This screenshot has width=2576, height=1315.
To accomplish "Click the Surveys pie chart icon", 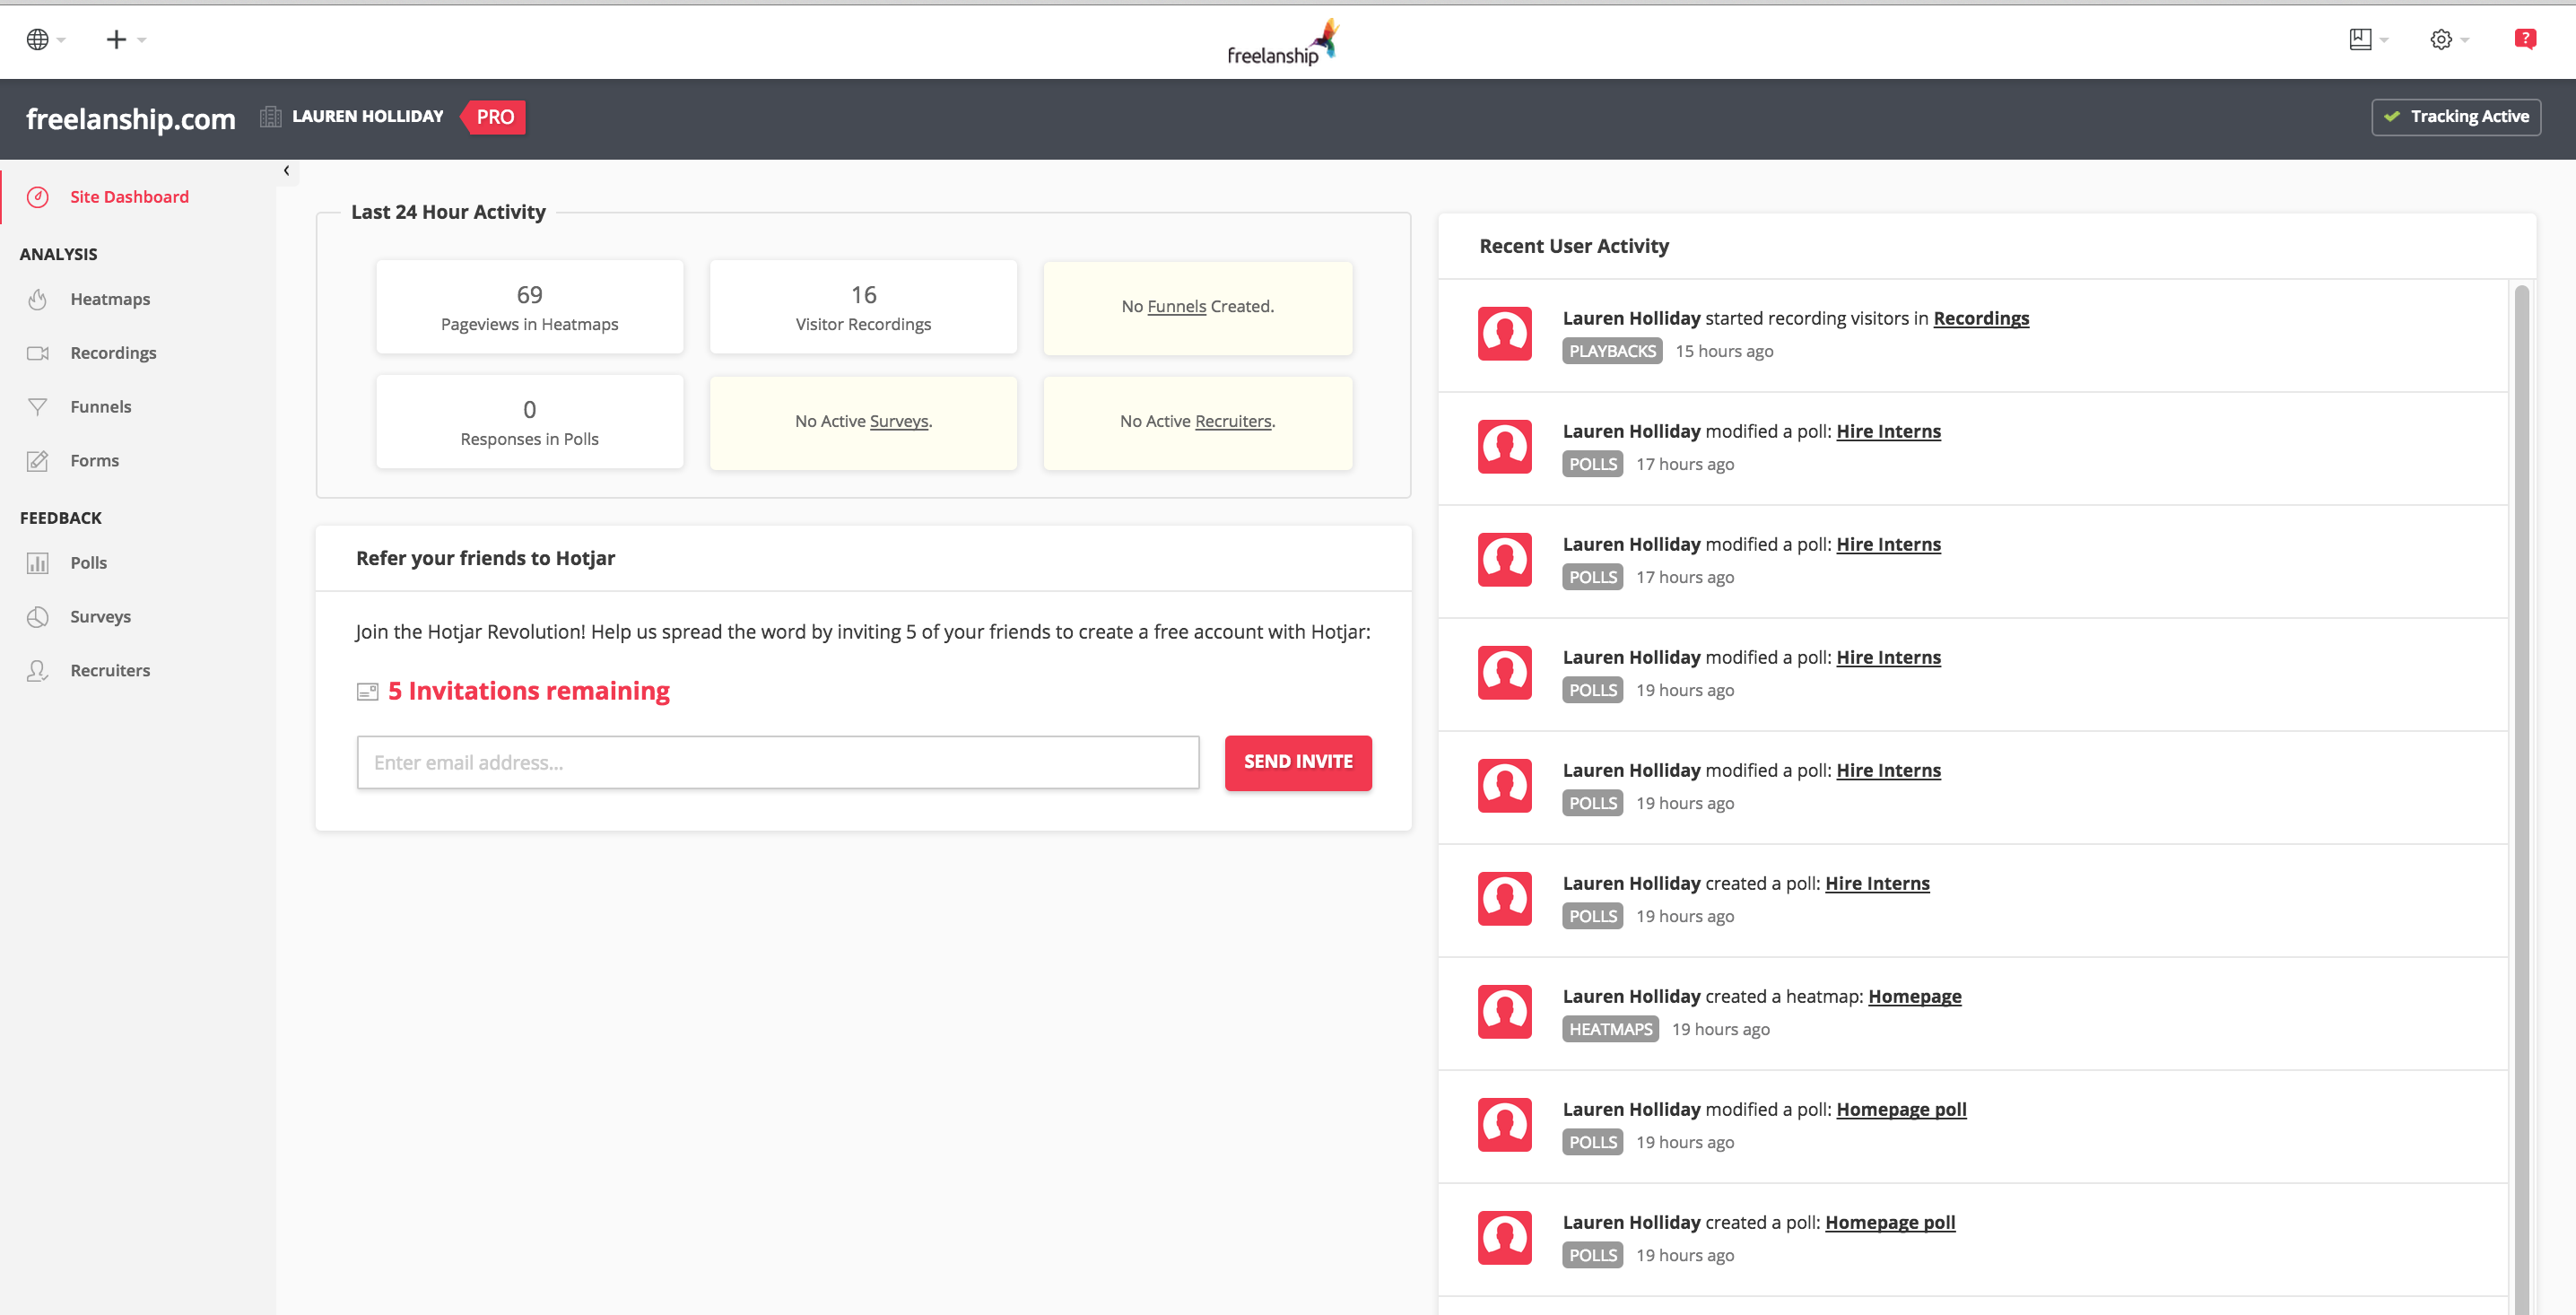I will coord(38,617).
